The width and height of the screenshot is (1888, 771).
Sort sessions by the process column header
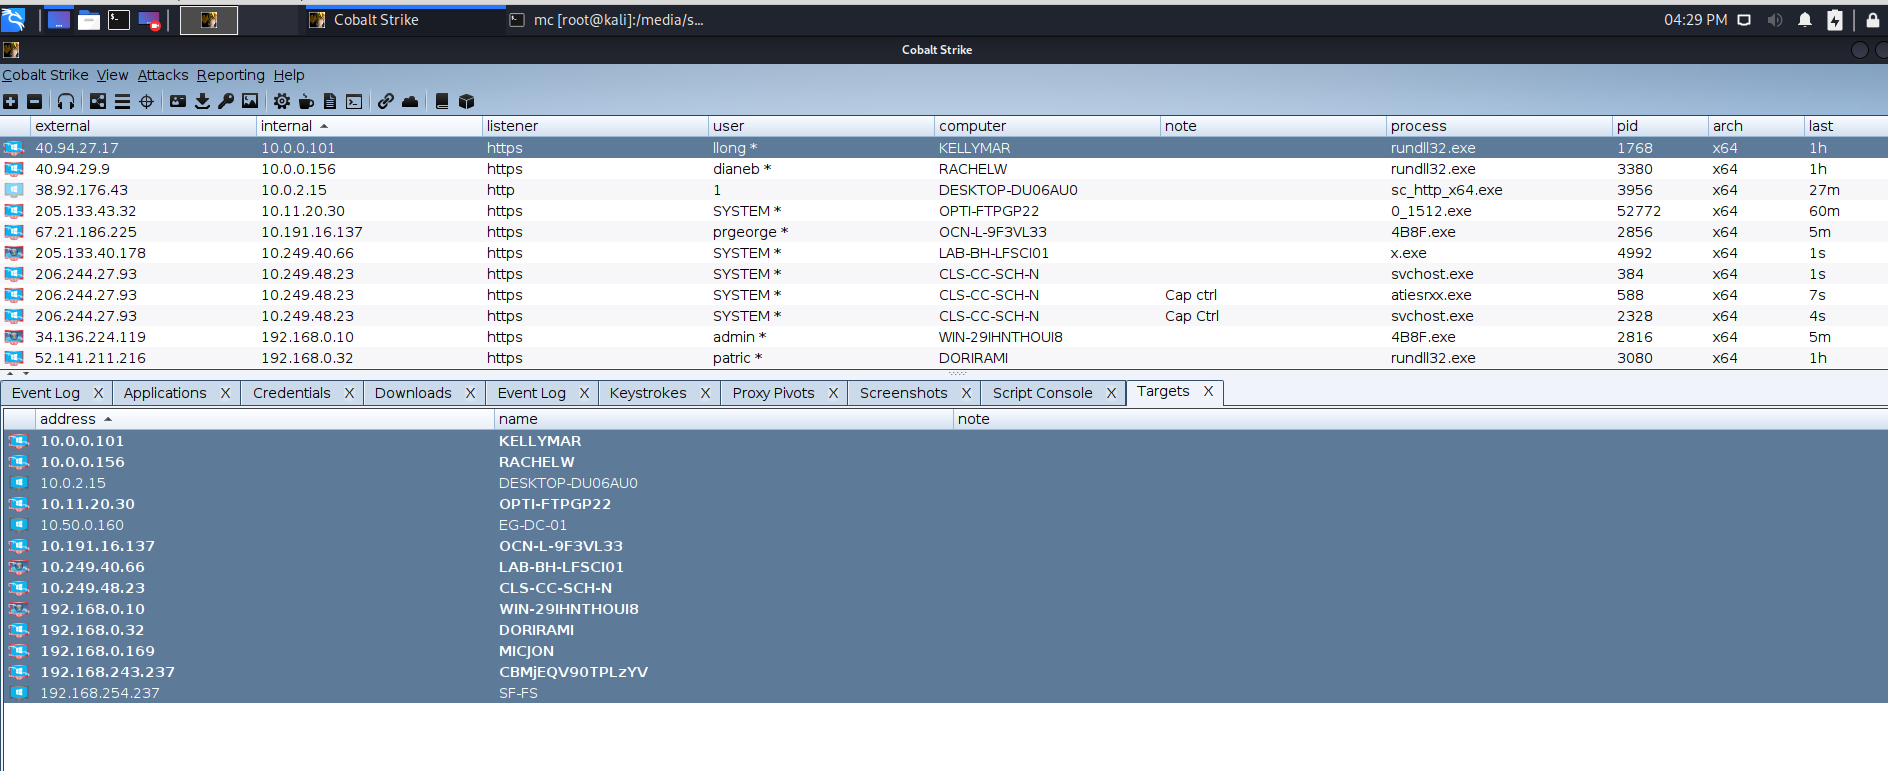(x=1499, y=126)
